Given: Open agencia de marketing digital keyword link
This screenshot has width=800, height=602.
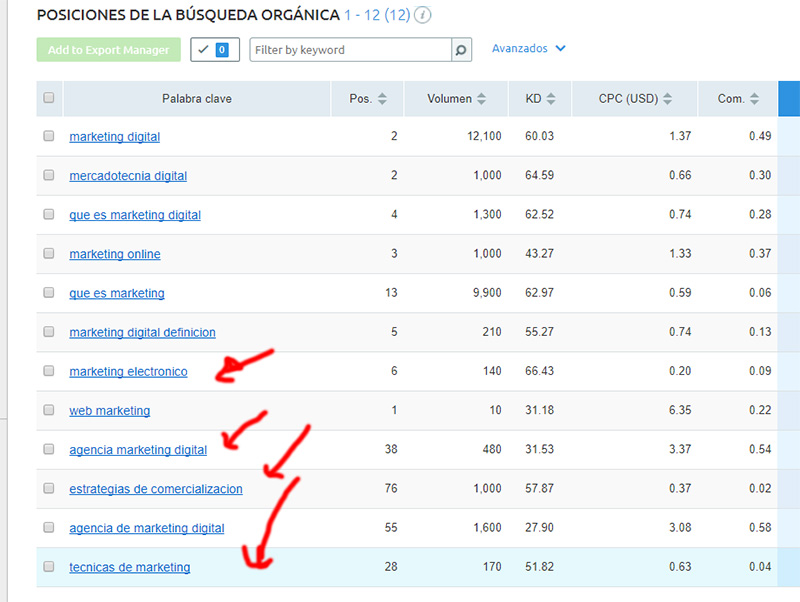Looking at the screenshot, I should (147, 528).
